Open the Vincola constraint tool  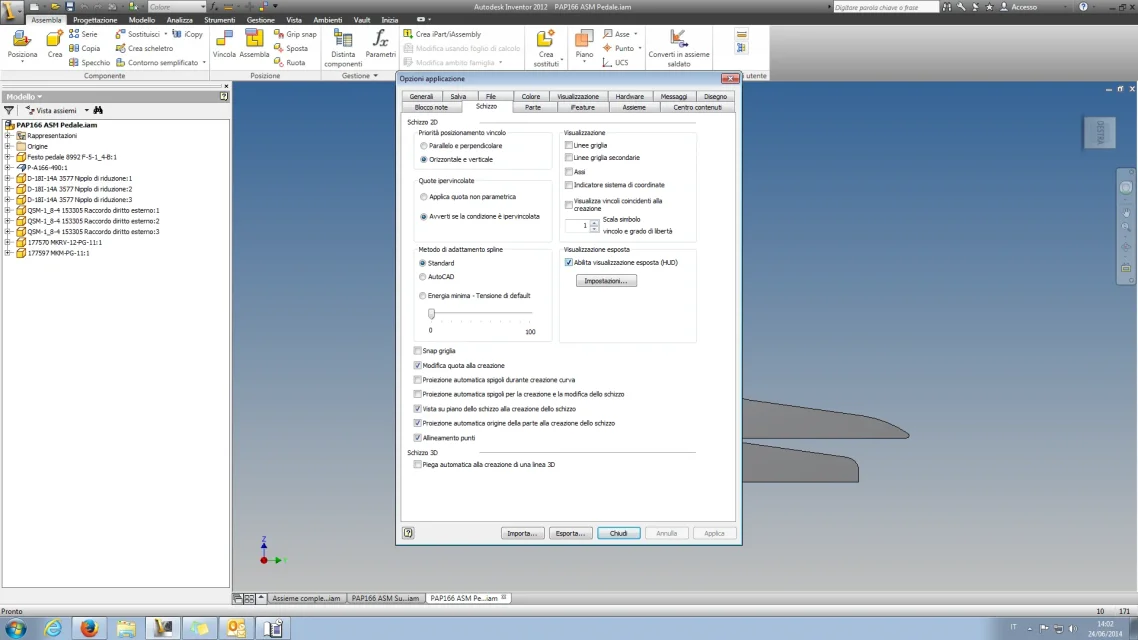[x=224, y=44]
